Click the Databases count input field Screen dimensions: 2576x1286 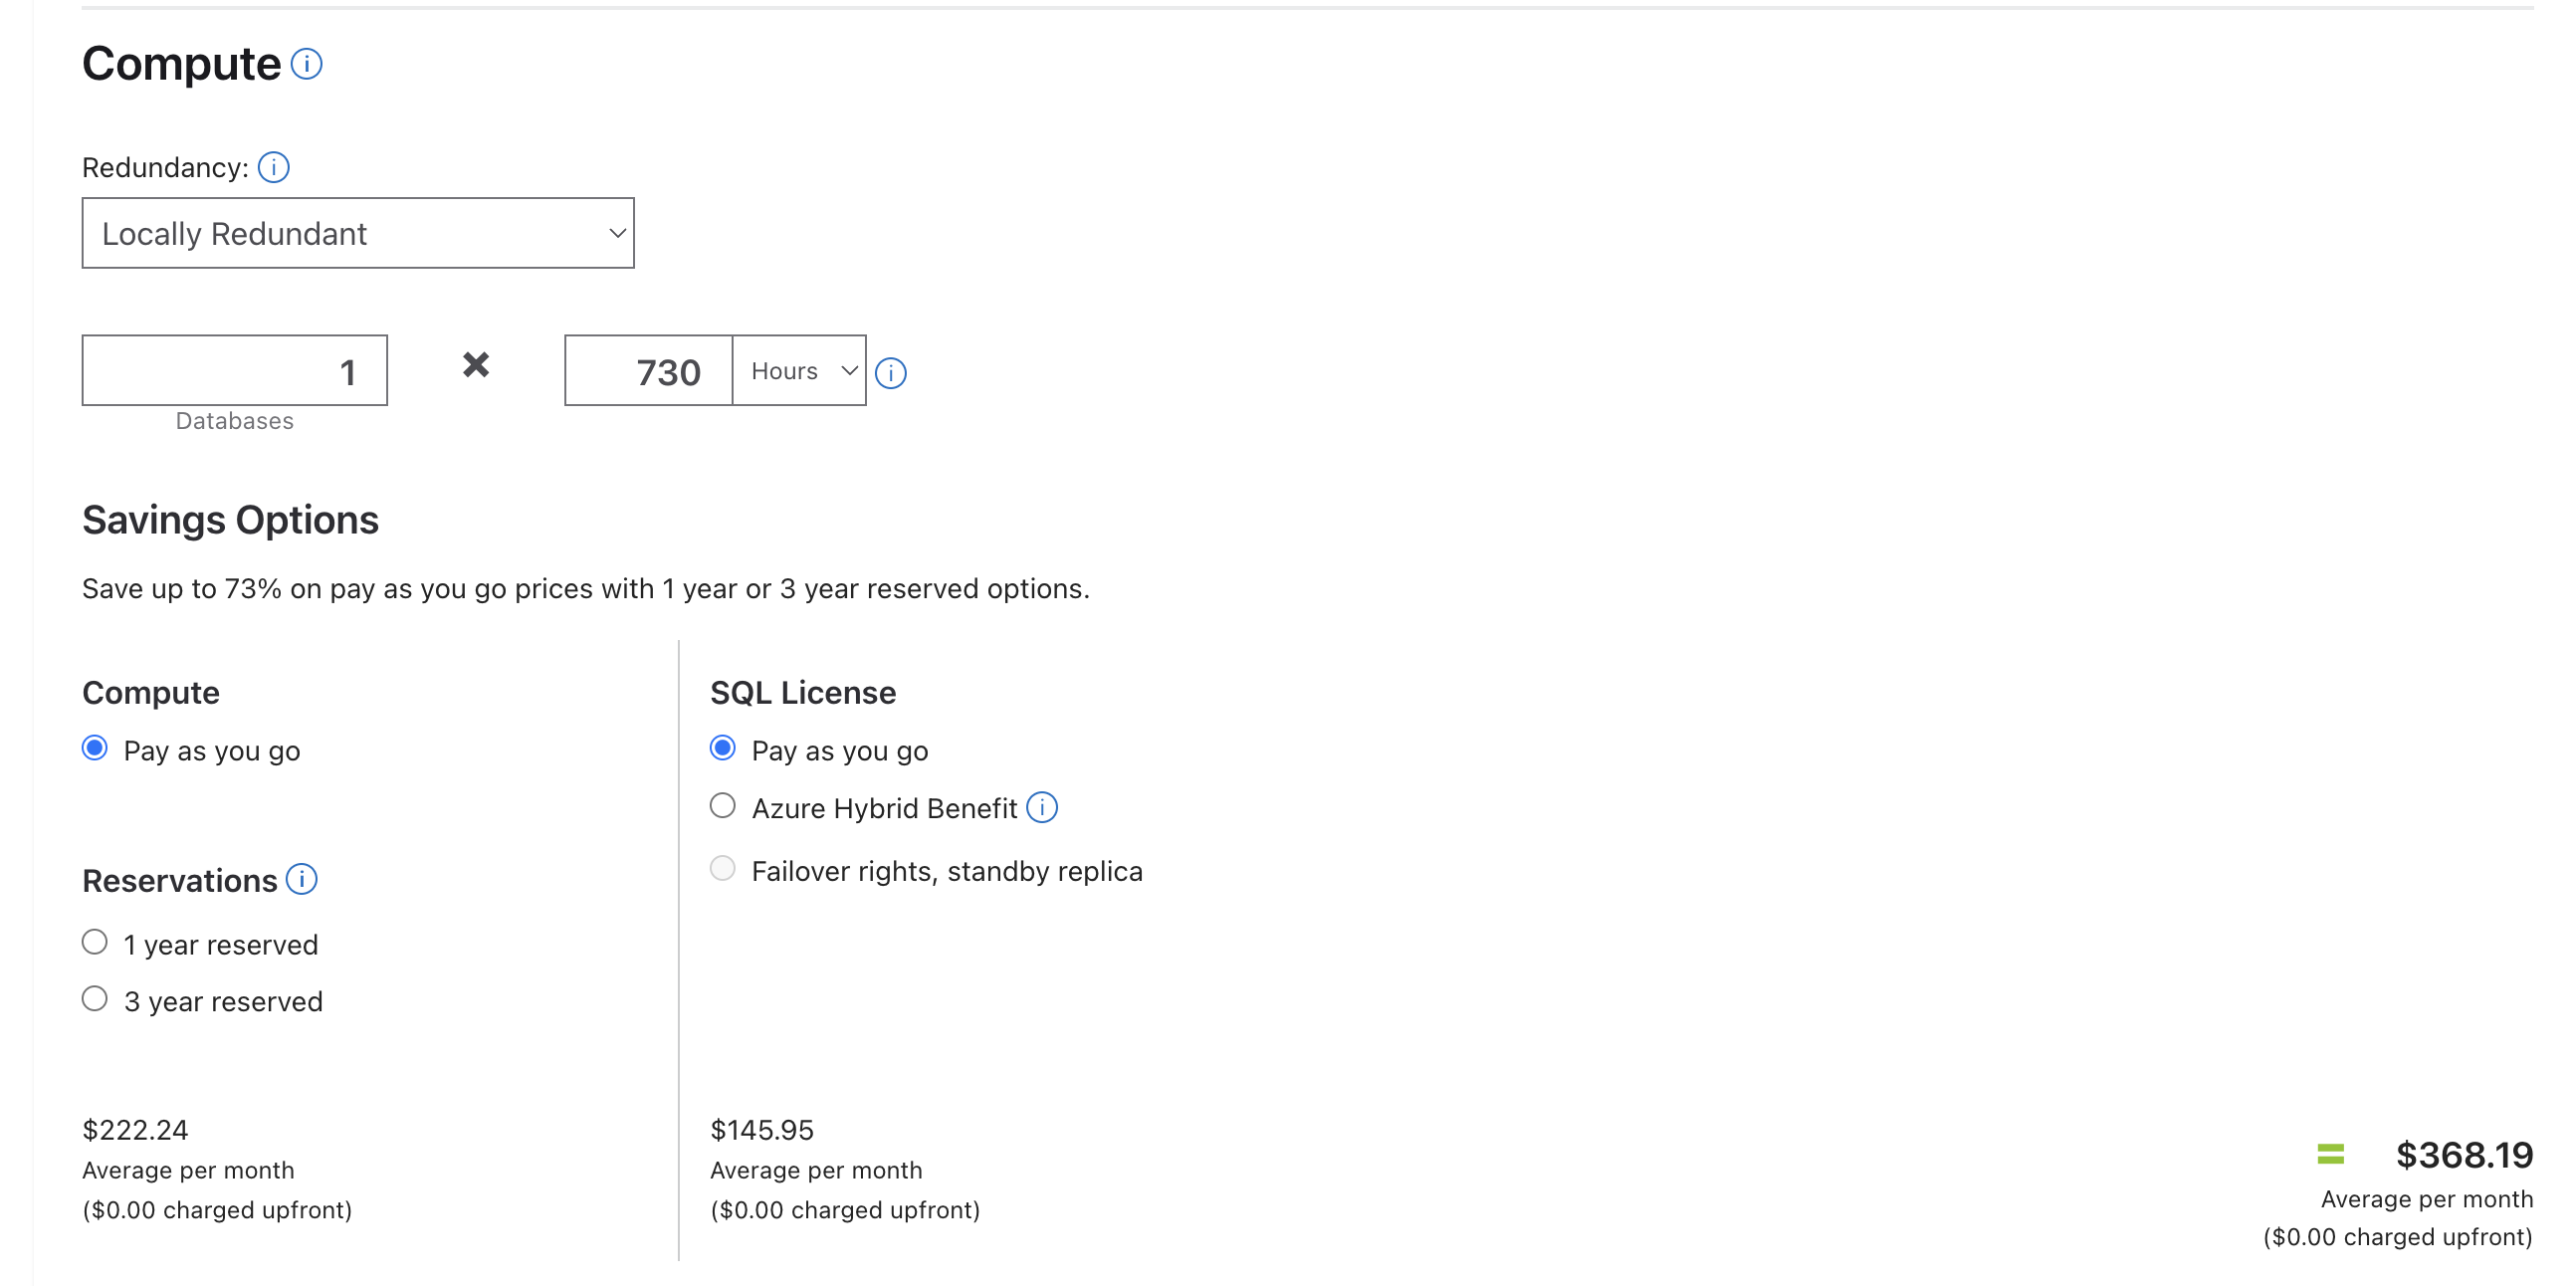click(x=235, y=371)
